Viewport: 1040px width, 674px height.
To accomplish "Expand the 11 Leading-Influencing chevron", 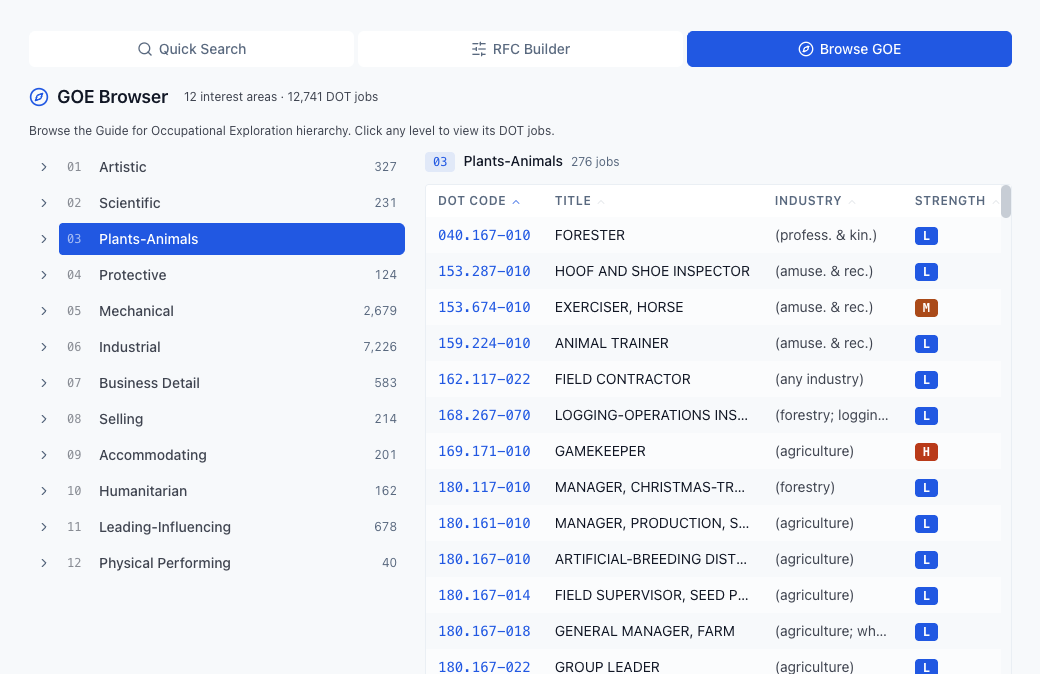I will (44, 527).
